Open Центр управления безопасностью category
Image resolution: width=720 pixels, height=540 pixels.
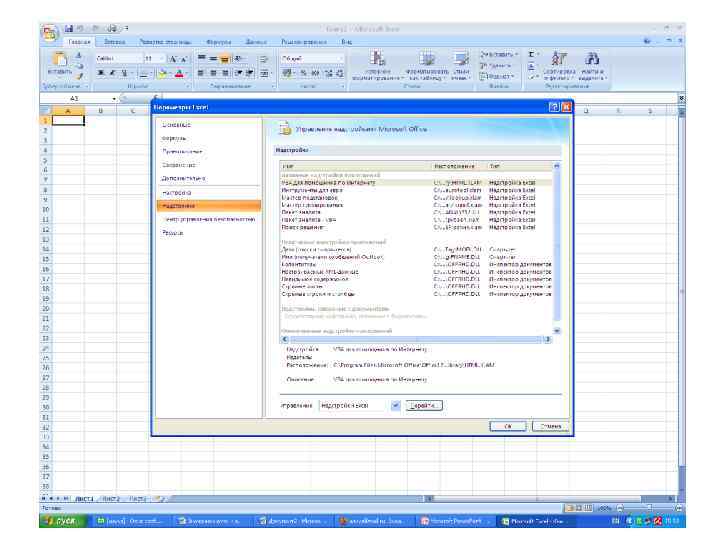pyautogui.click(x=208, y=219)
